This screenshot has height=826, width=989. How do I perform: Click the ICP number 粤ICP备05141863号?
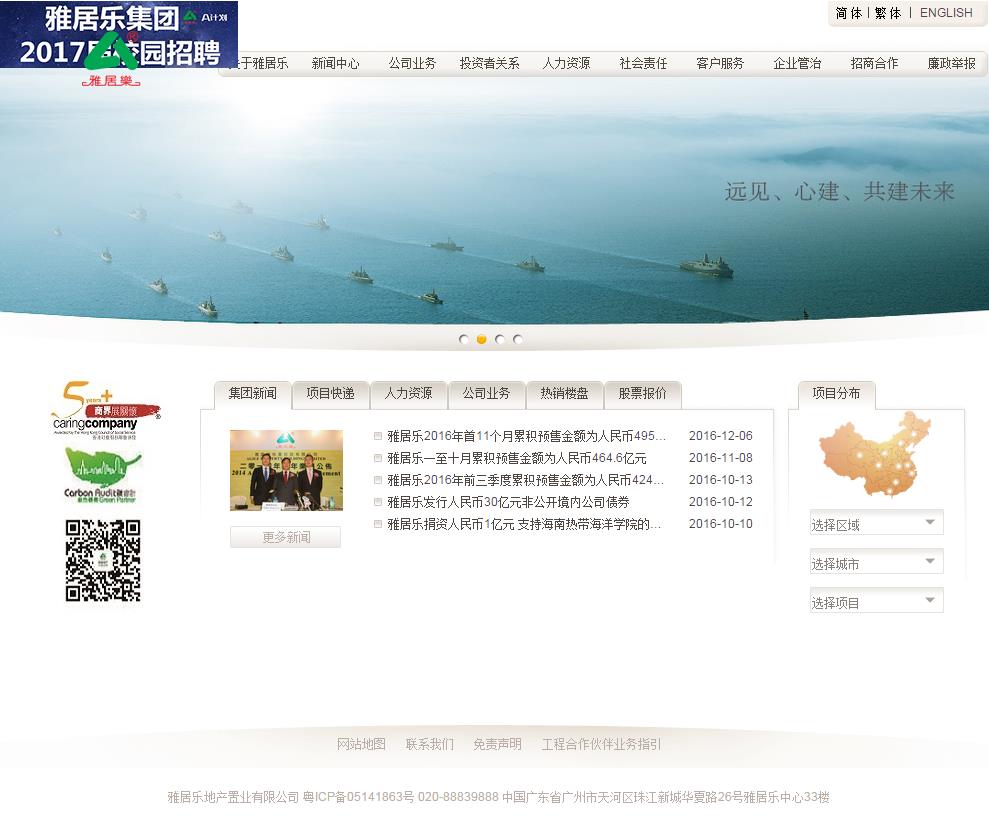coord(358,797)
